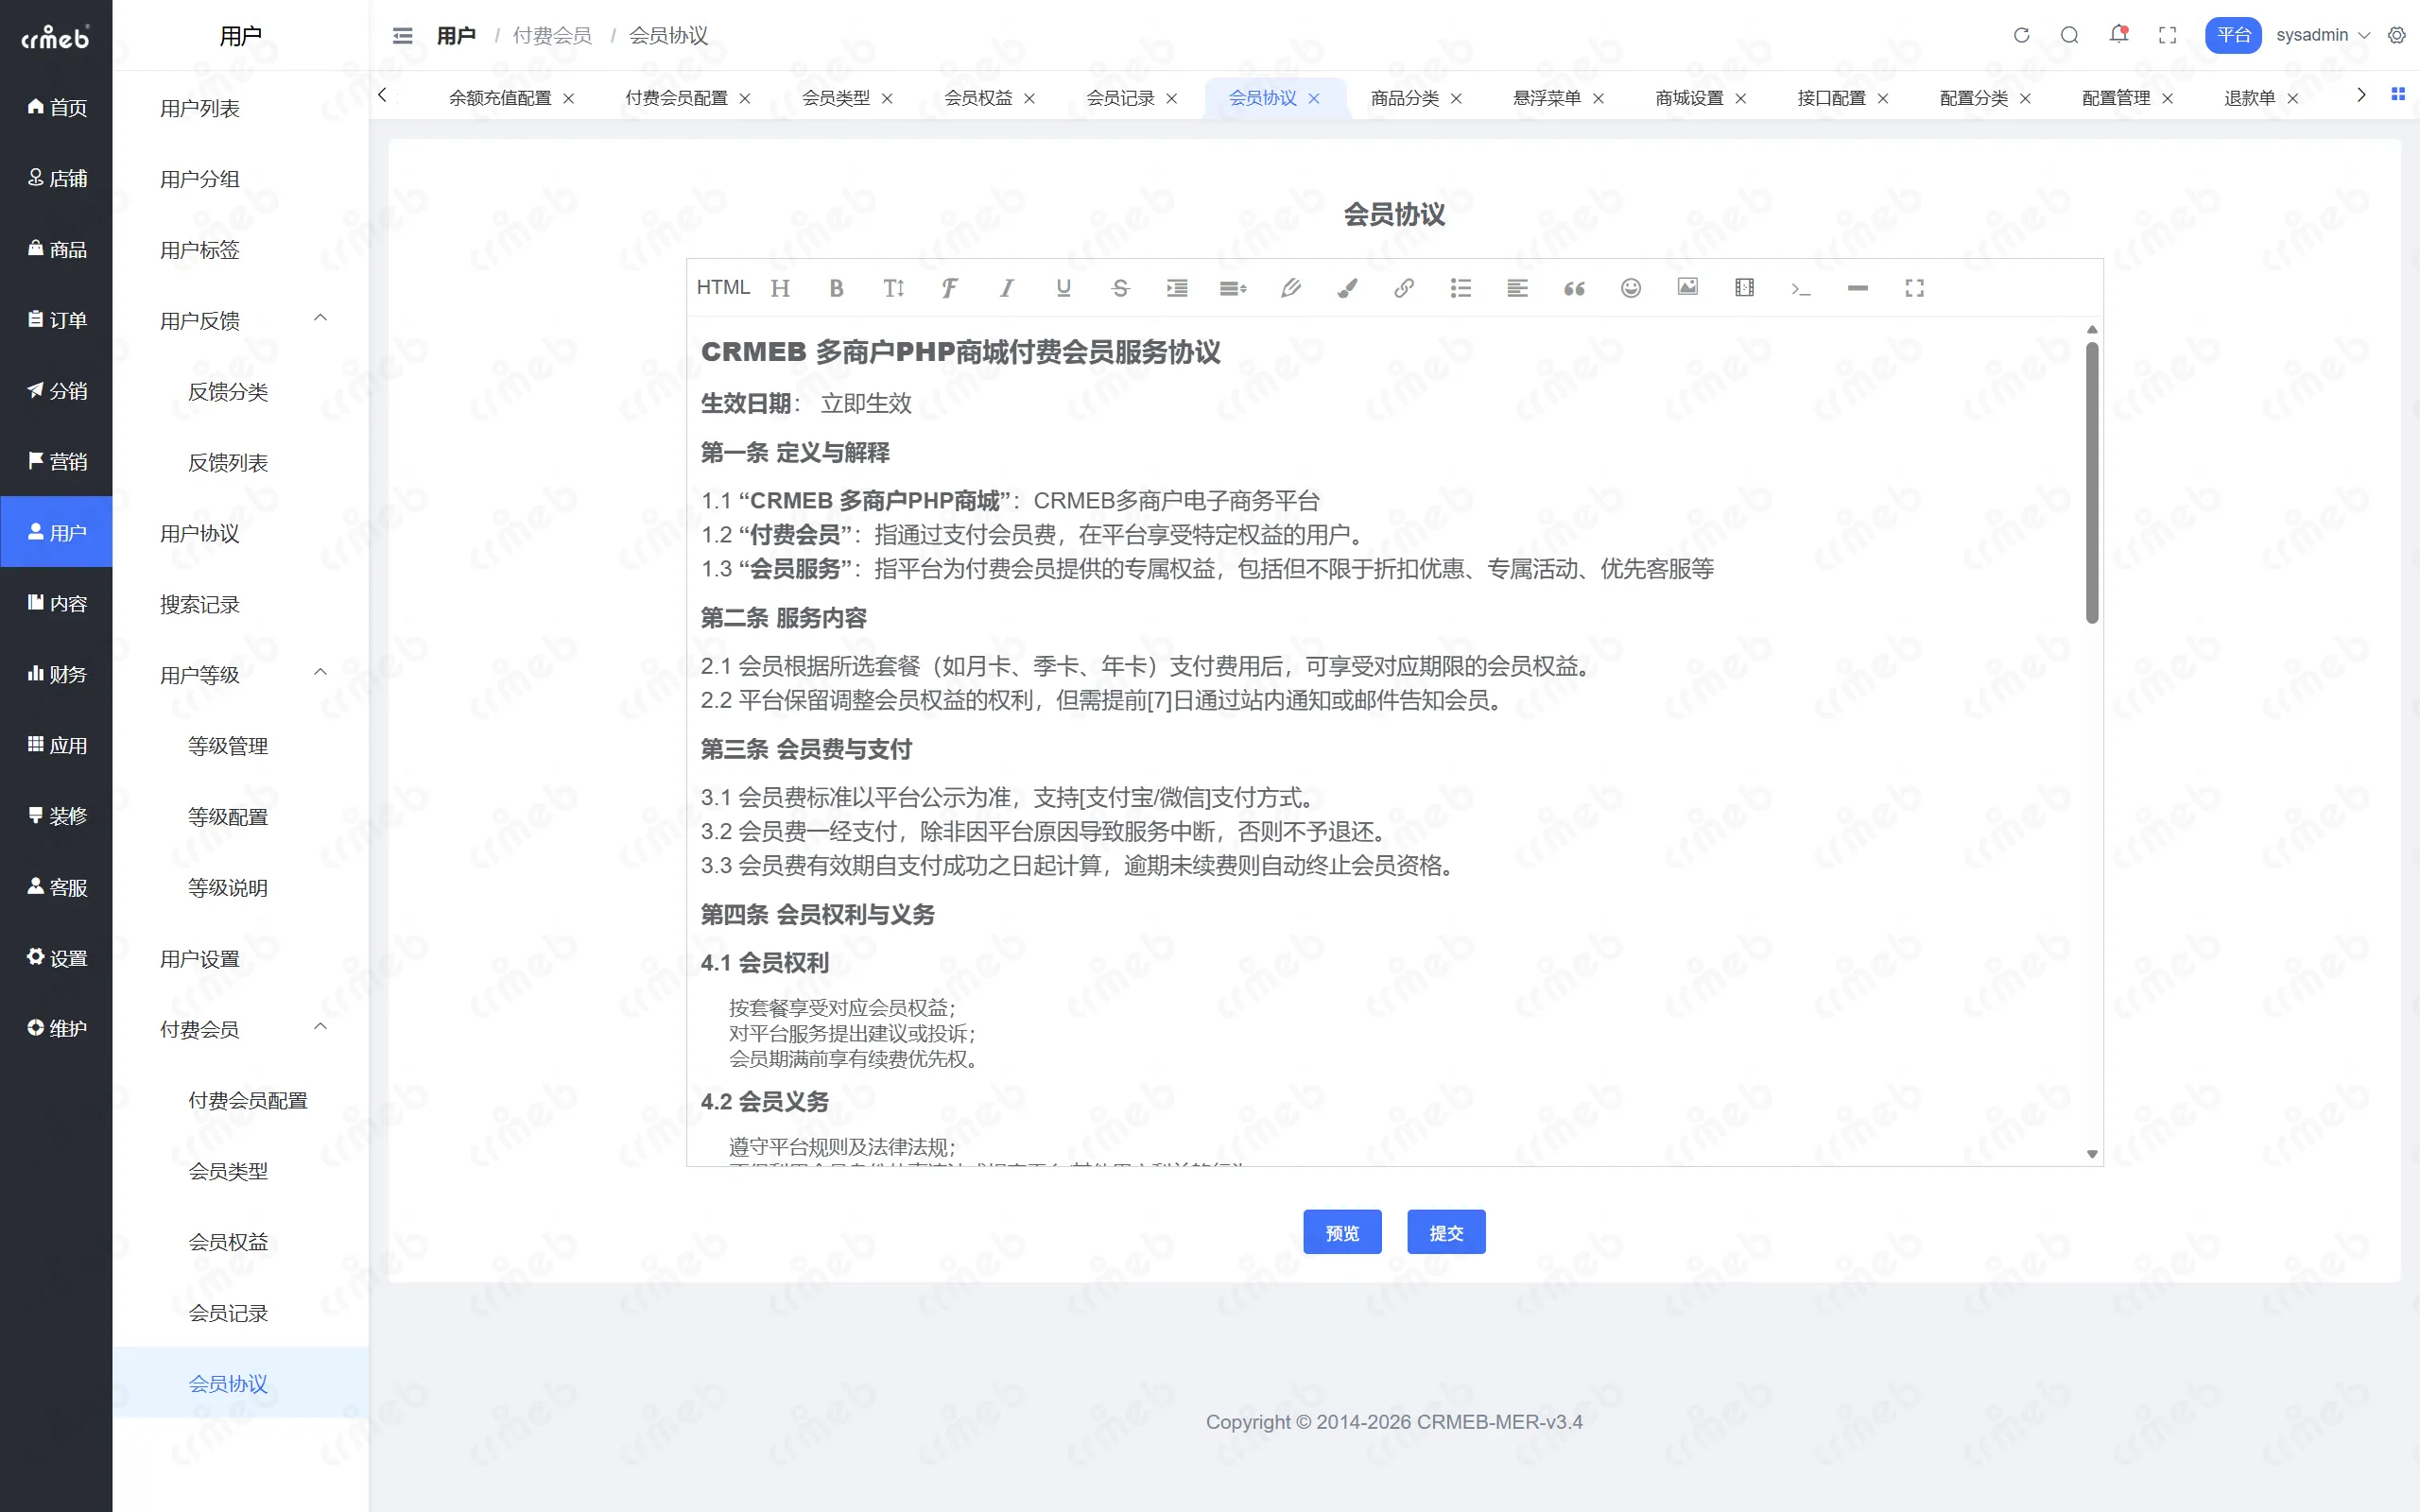Click the 提交 button
This screenshot has width=2420, height=1512.
coord(1446,1232)
